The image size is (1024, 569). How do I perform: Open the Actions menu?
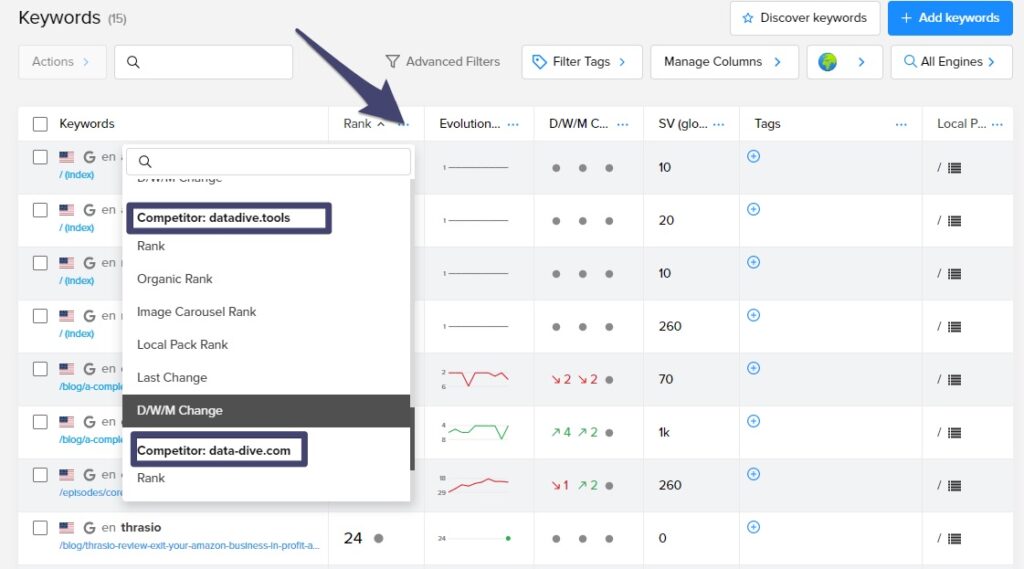tap(62, 61)
